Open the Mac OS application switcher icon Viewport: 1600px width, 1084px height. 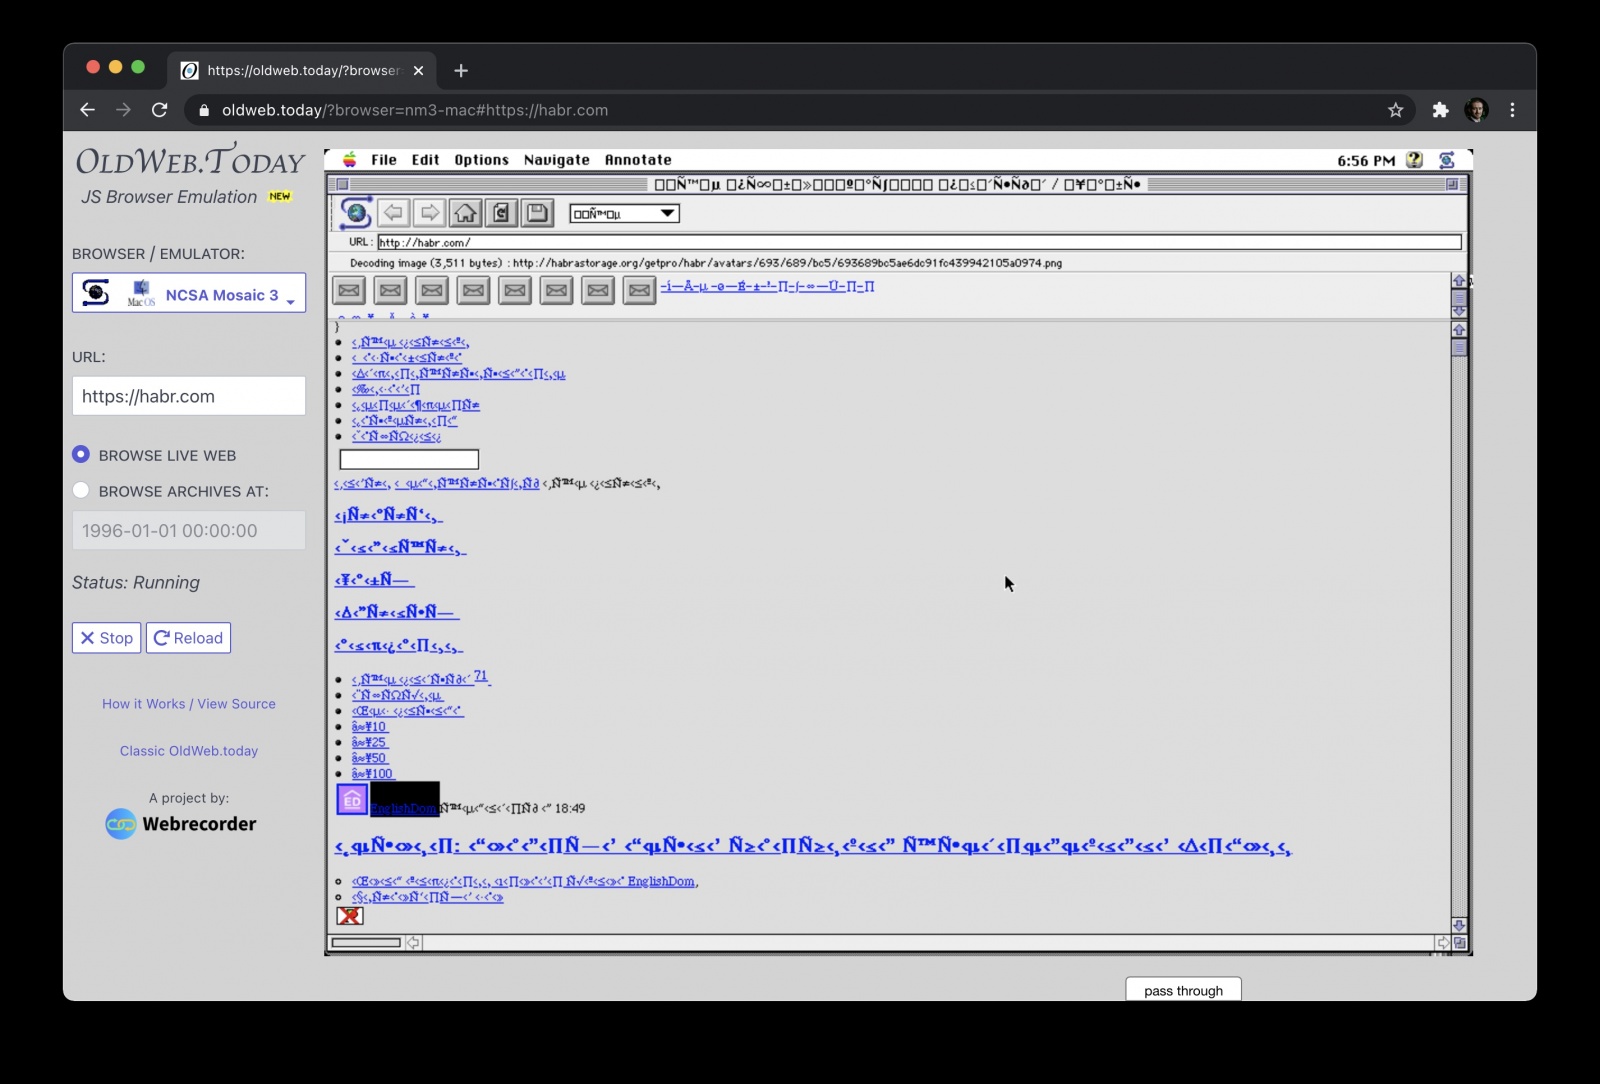1446,160
